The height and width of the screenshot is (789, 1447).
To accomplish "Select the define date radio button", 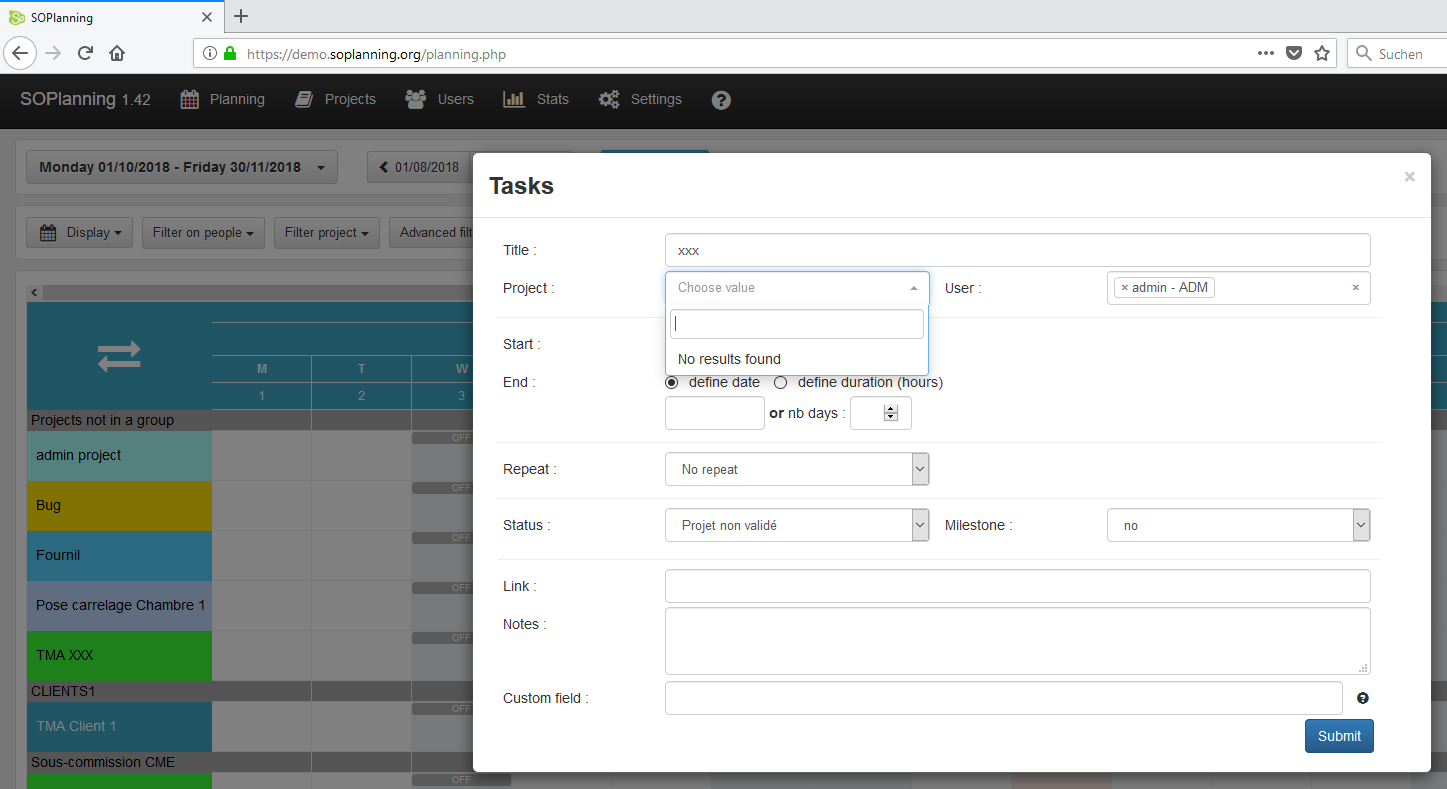I will click(x=671, y=382).
